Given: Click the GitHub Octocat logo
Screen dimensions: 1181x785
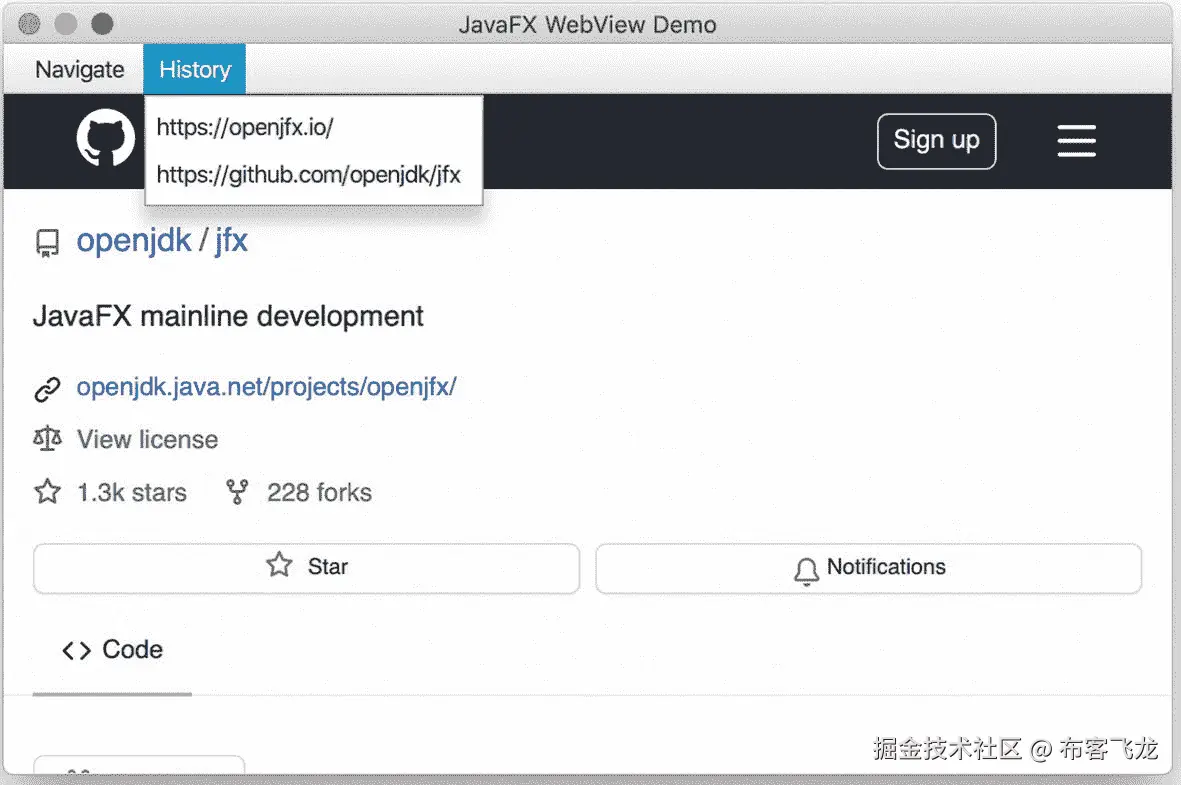Looking at the screenshot, I should point(105,138).
